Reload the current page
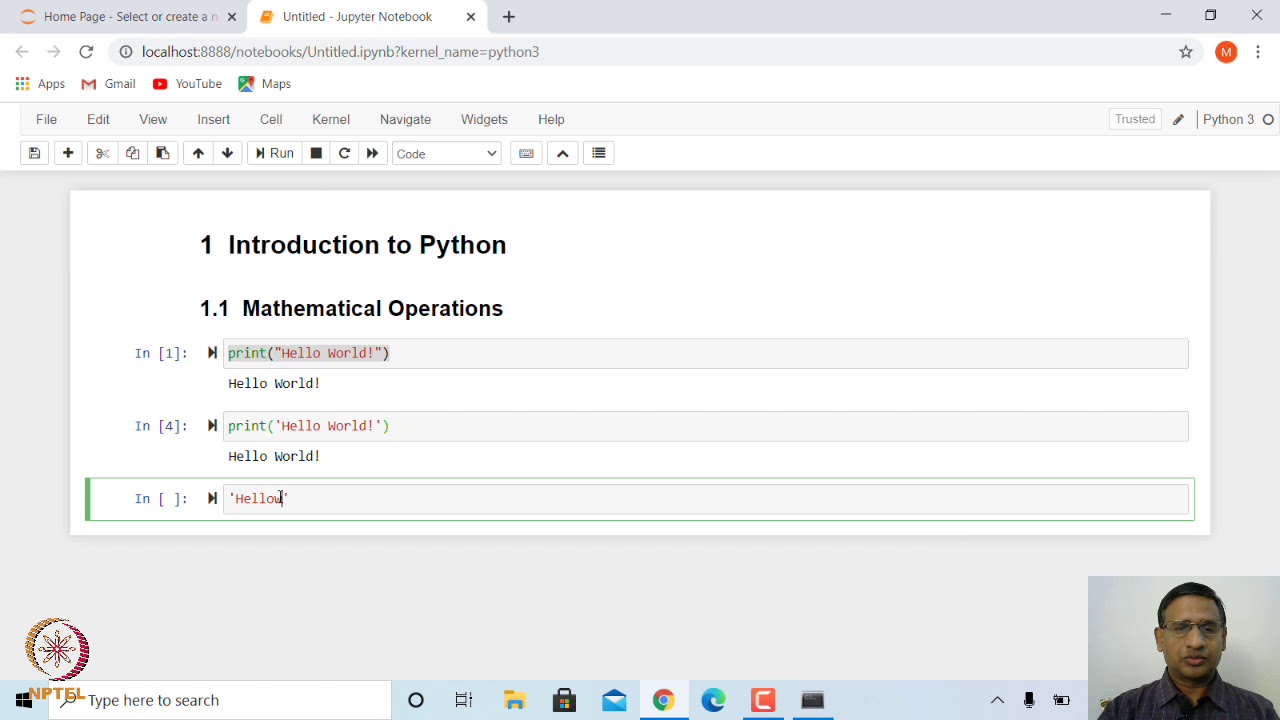Screen dimensions: 1280x720 (86, 52)
